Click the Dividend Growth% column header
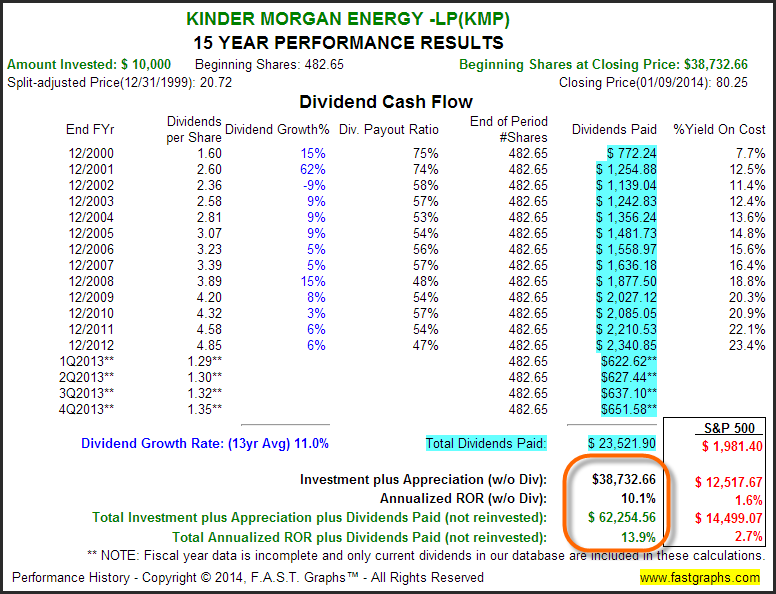 (277, 129)
